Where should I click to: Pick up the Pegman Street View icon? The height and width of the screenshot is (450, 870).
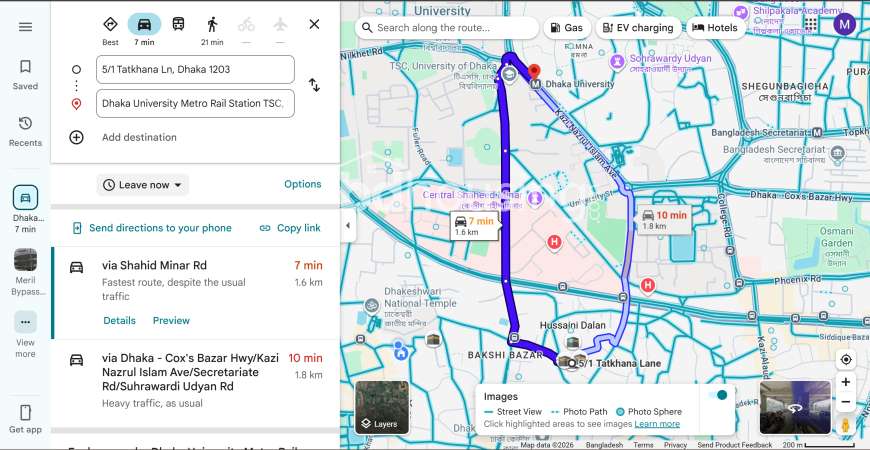coord(846,426)
